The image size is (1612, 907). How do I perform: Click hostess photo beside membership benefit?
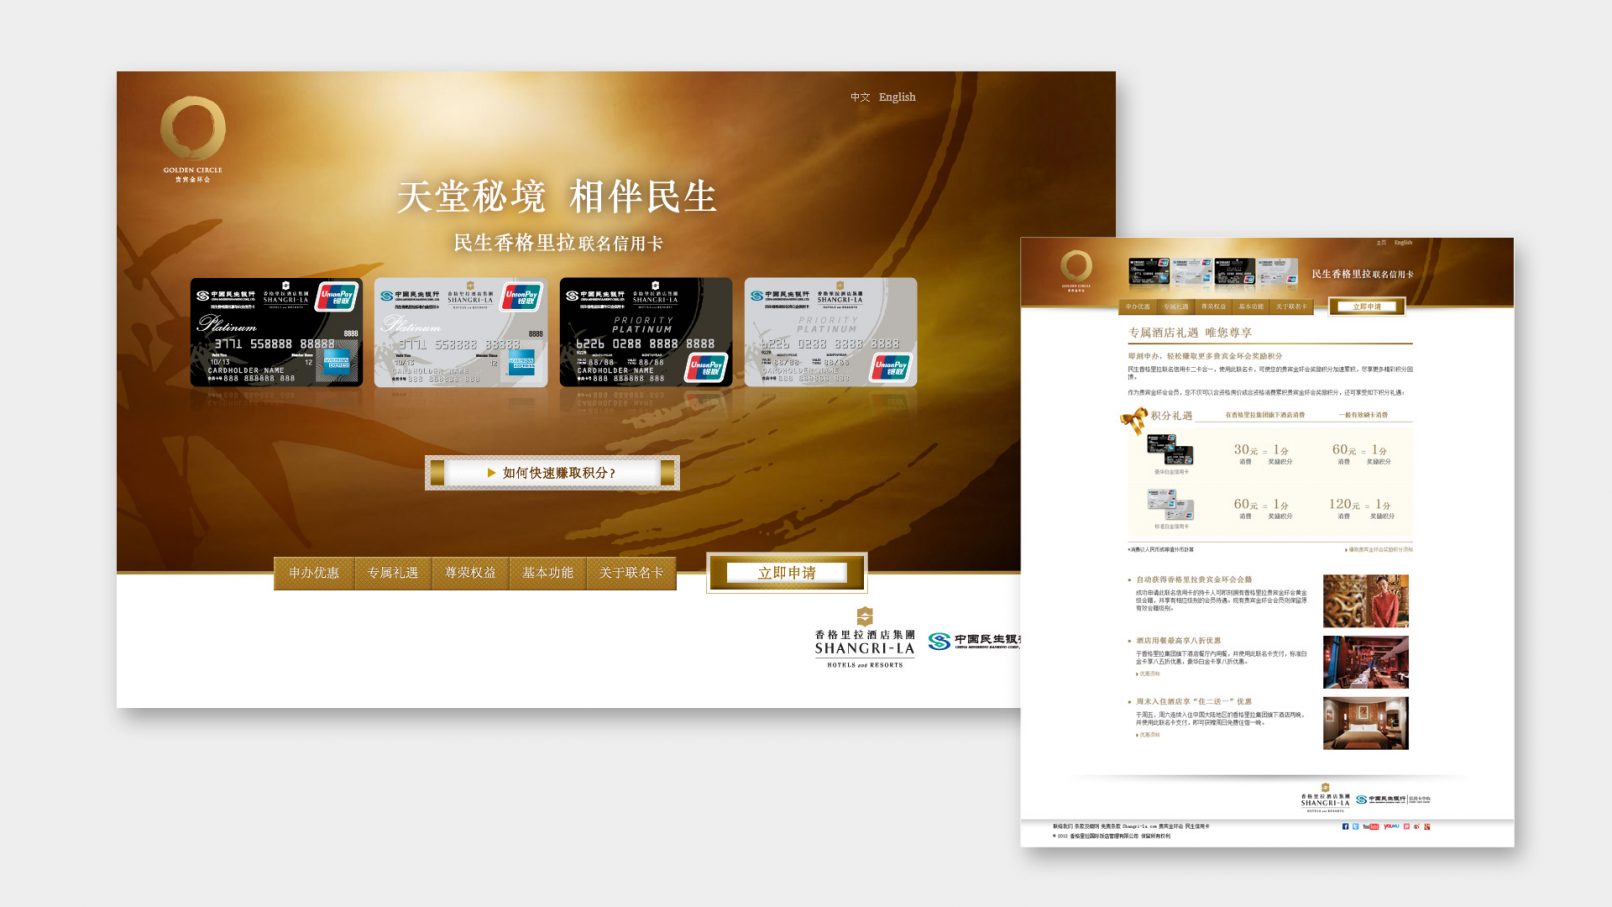[x=1365, y=600]
